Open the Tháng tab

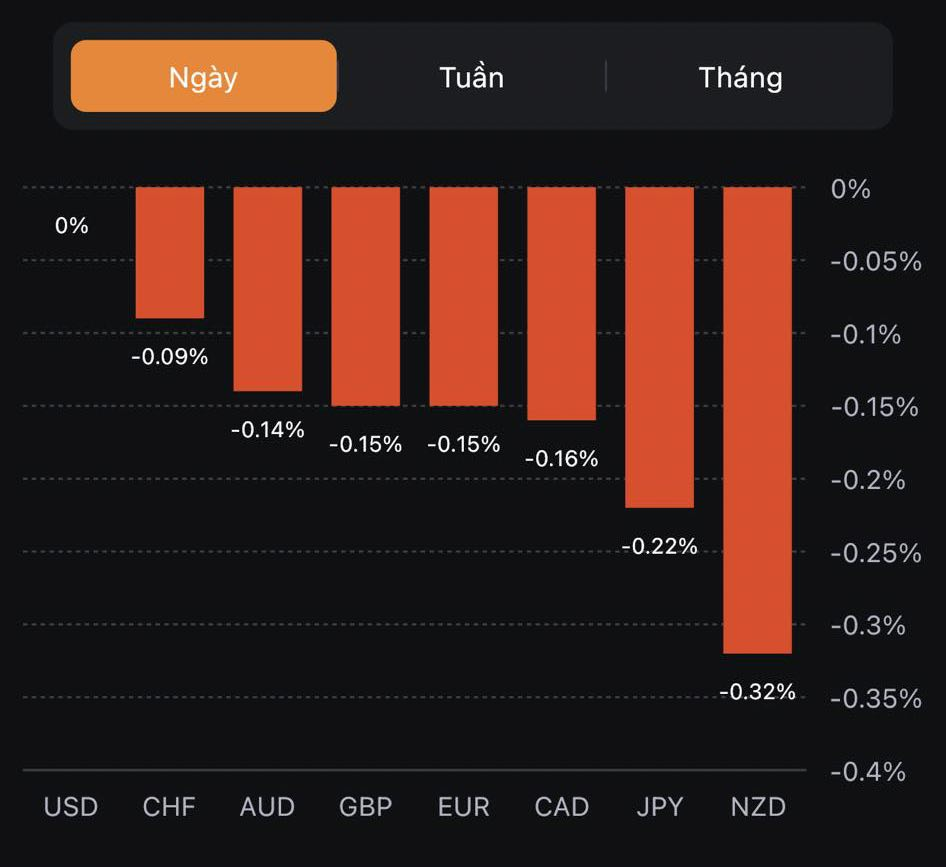tap(740, 77)
